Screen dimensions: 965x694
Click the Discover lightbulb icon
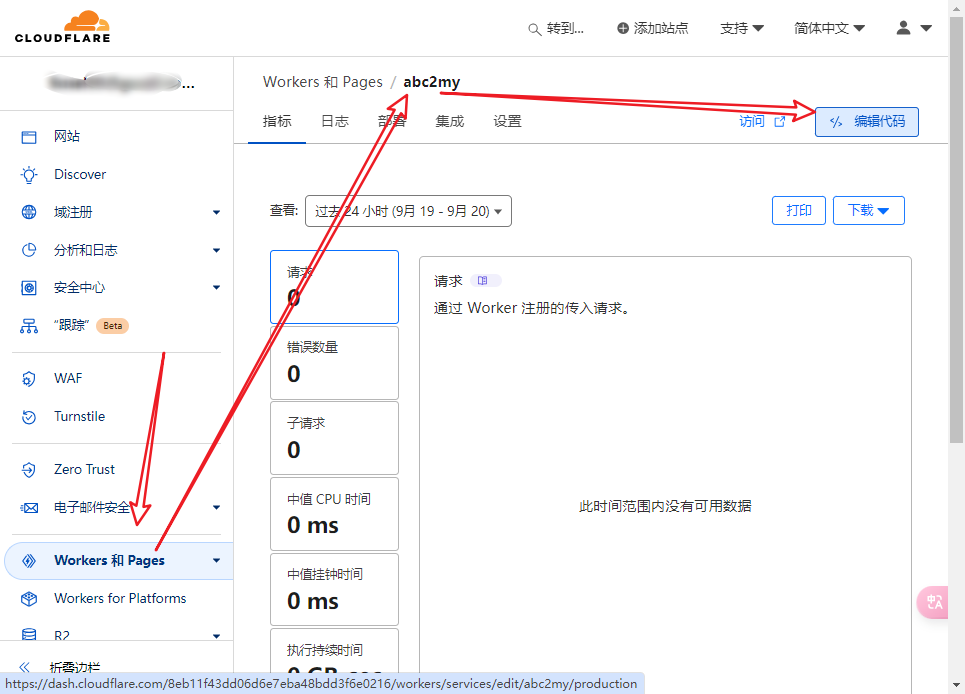(x=29, y=174)
